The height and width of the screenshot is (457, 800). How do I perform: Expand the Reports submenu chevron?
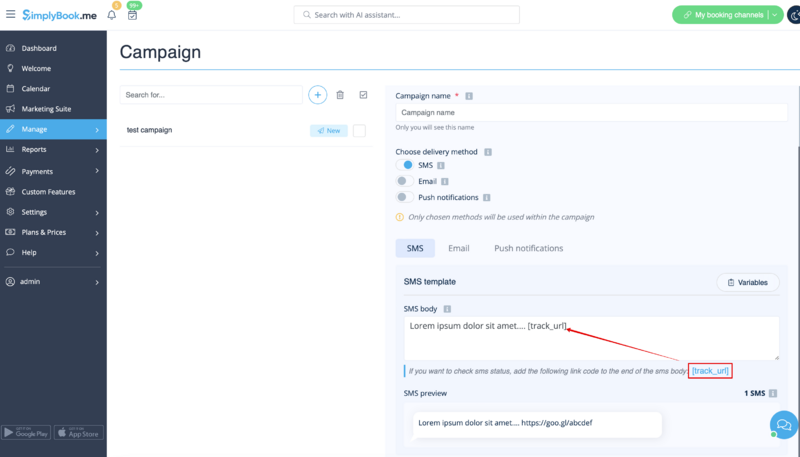[97, 150]
